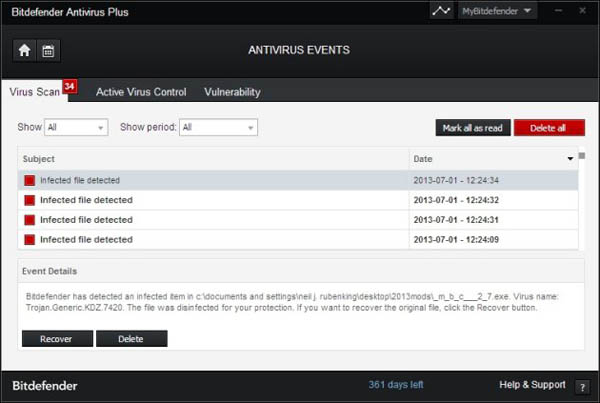Open the activity graph icon in title bar
The image size is (600, 403).
441,11
